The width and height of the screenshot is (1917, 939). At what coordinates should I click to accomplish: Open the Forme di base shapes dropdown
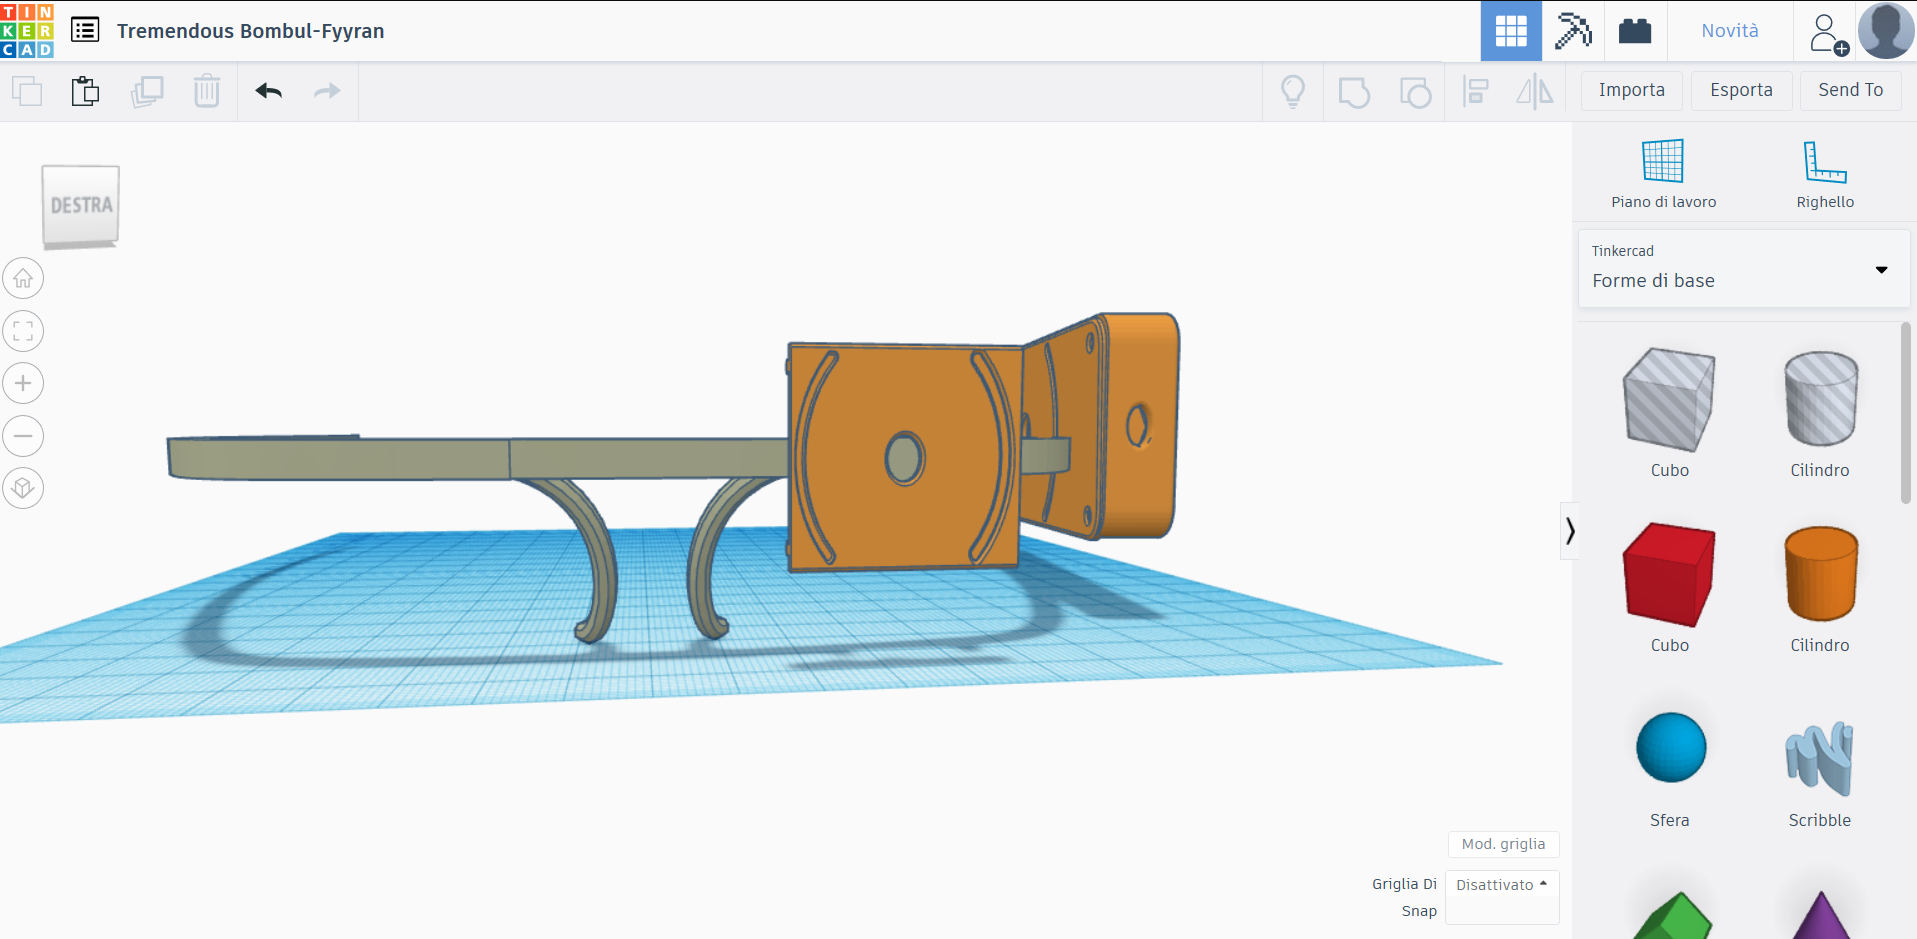(1744, 268)
